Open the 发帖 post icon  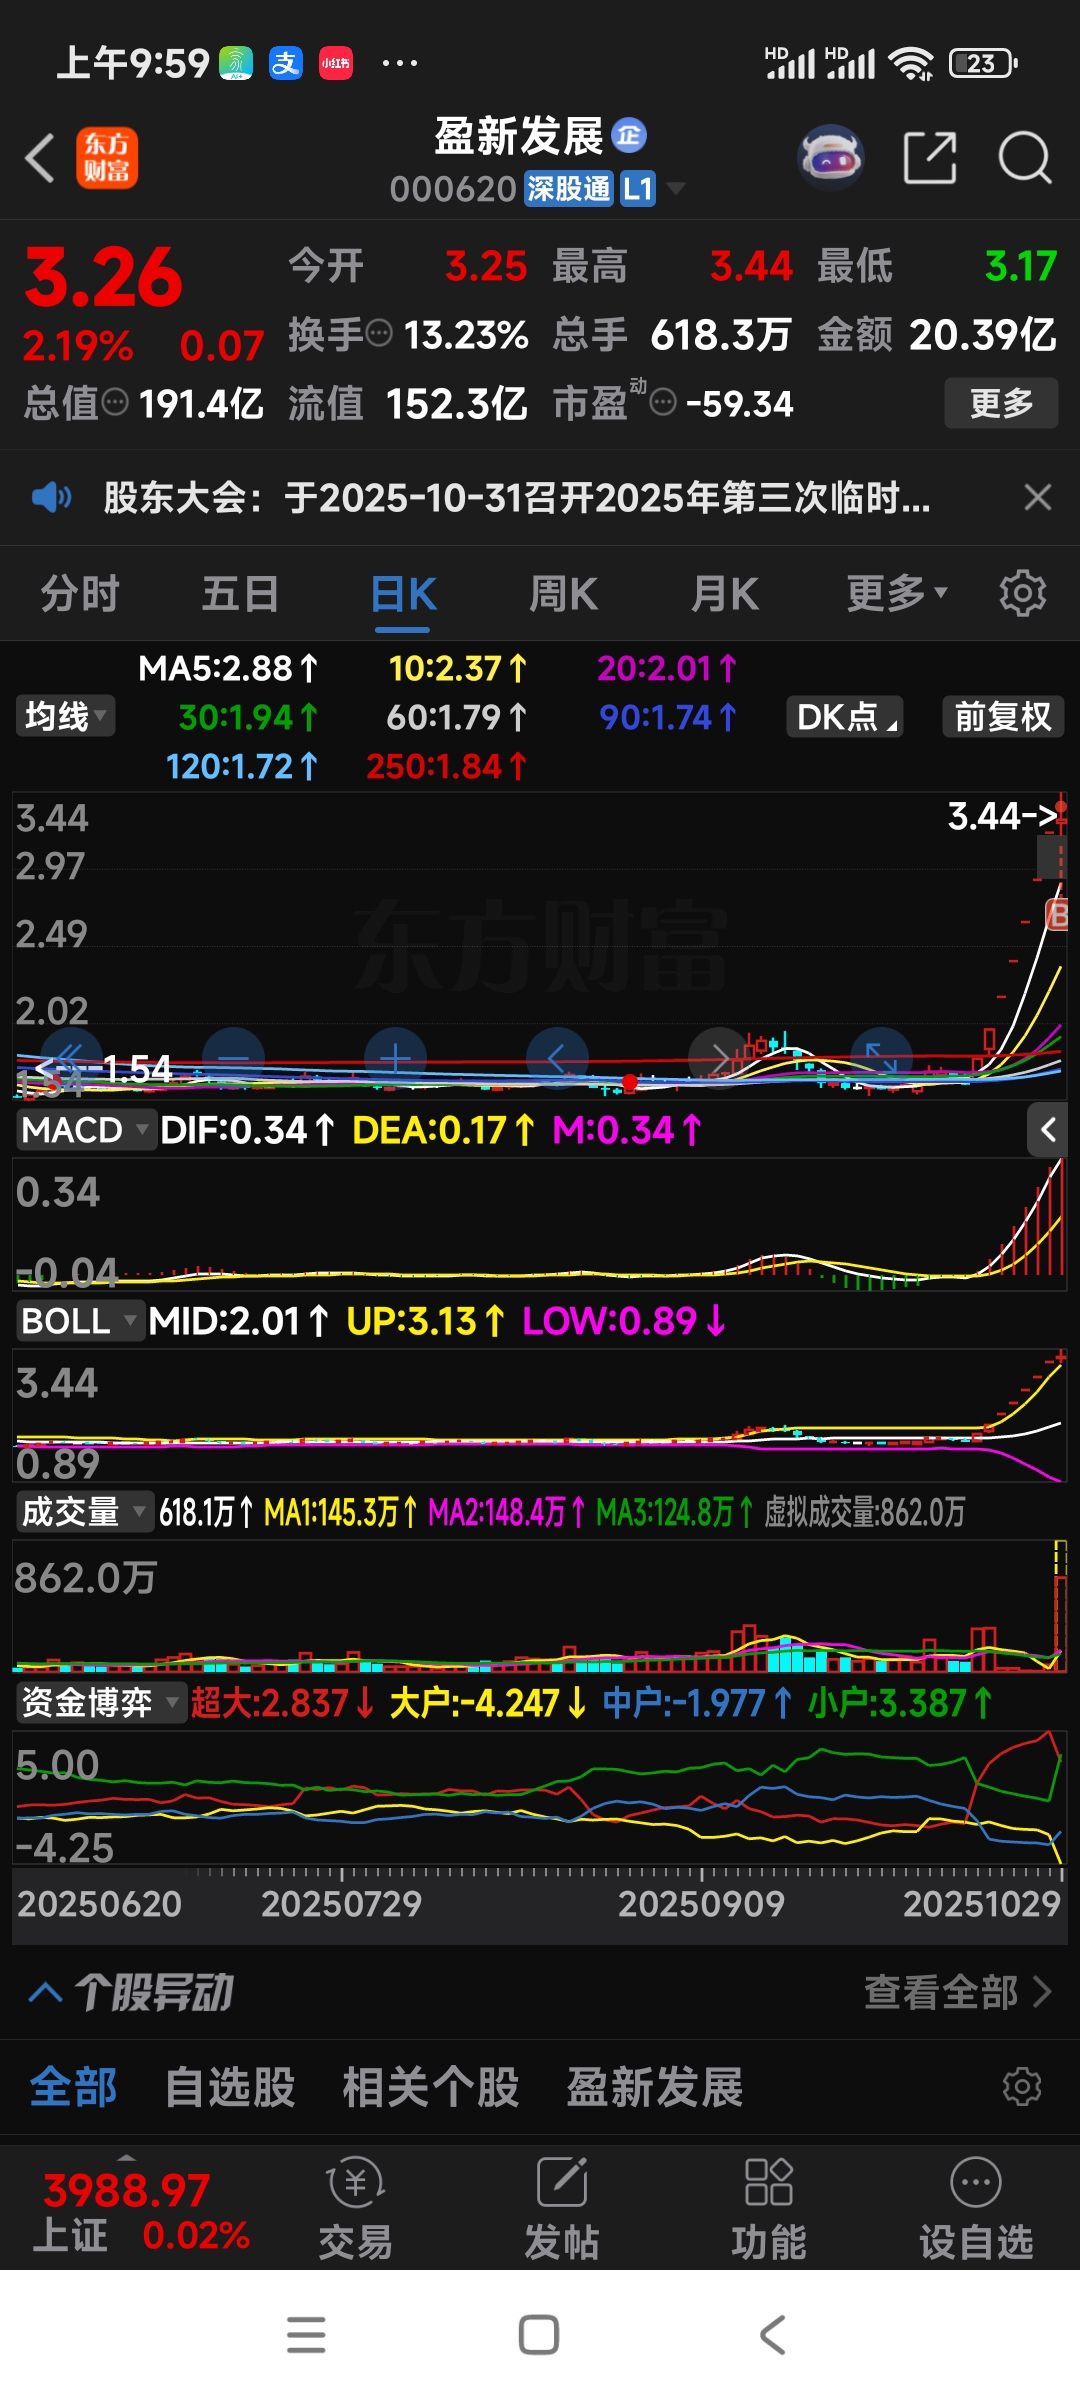tap(562, 2208)
